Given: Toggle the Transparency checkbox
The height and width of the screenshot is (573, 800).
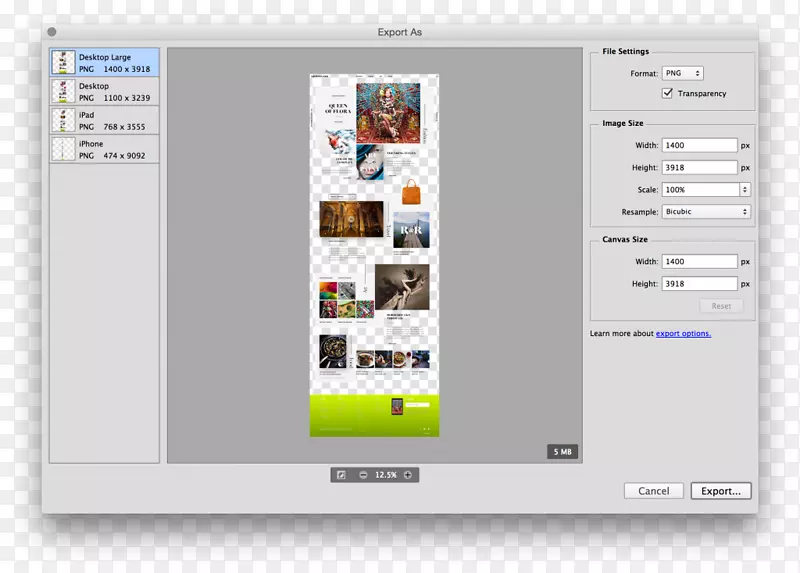Looking at the screenshot, I should [x=667, y=93].
